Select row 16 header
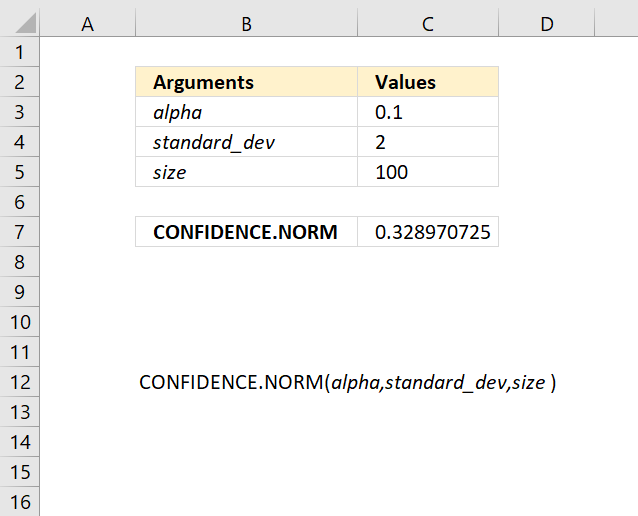The width and height of the screenshot is (638, 516). coord(20,502)
